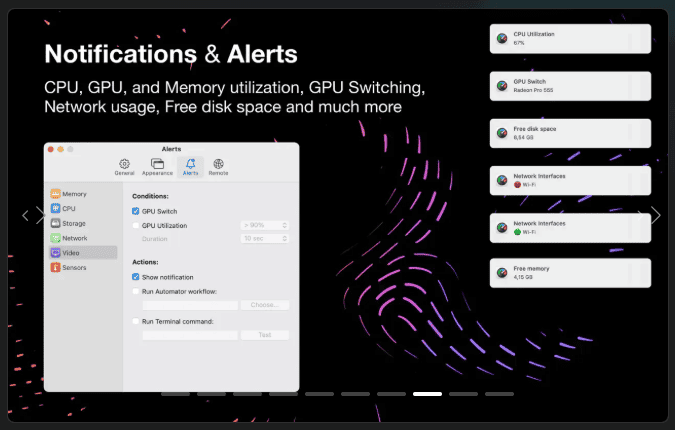Enable Run Automator workflow checkbox
Screen dimensions: 675x430
[x=136, y=291]
